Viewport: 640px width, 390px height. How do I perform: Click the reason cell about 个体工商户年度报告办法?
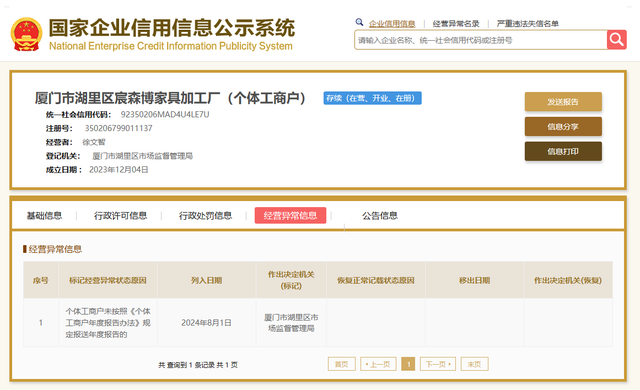click(108, 323)
